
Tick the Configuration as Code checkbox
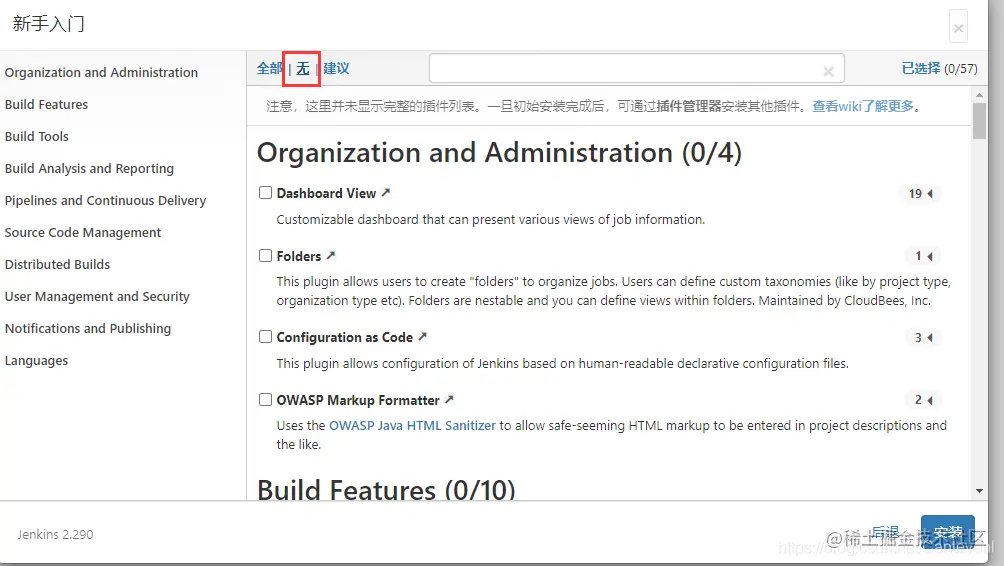[265, 337]
